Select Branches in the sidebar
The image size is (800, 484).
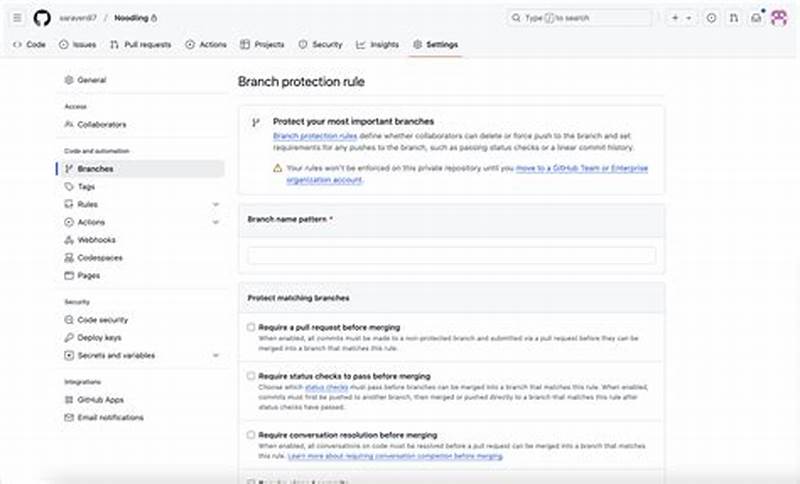coord(140,169)
